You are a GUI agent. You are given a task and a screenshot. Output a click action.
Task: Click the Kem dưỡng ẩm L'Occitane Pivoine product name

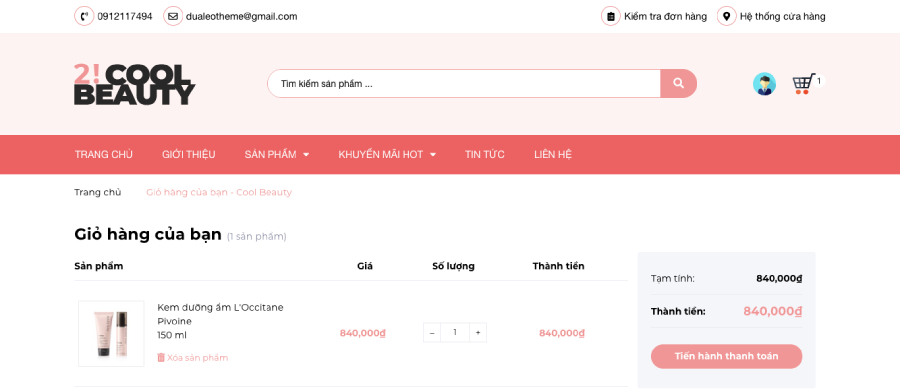220,314
